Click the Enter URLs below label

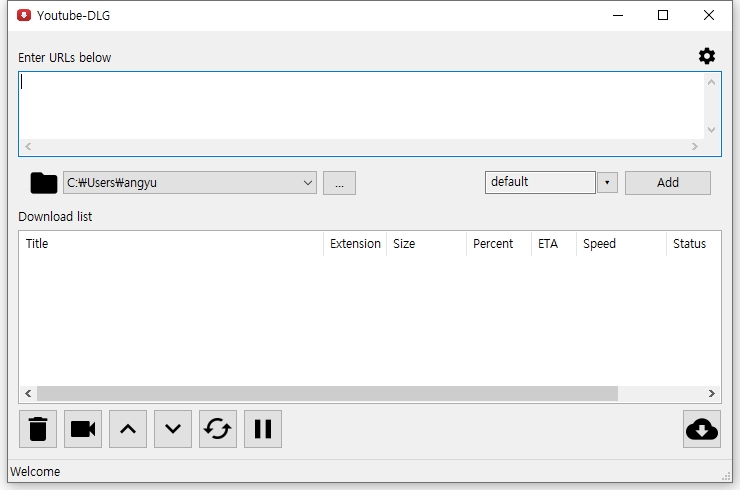click(x=65, y=58)
